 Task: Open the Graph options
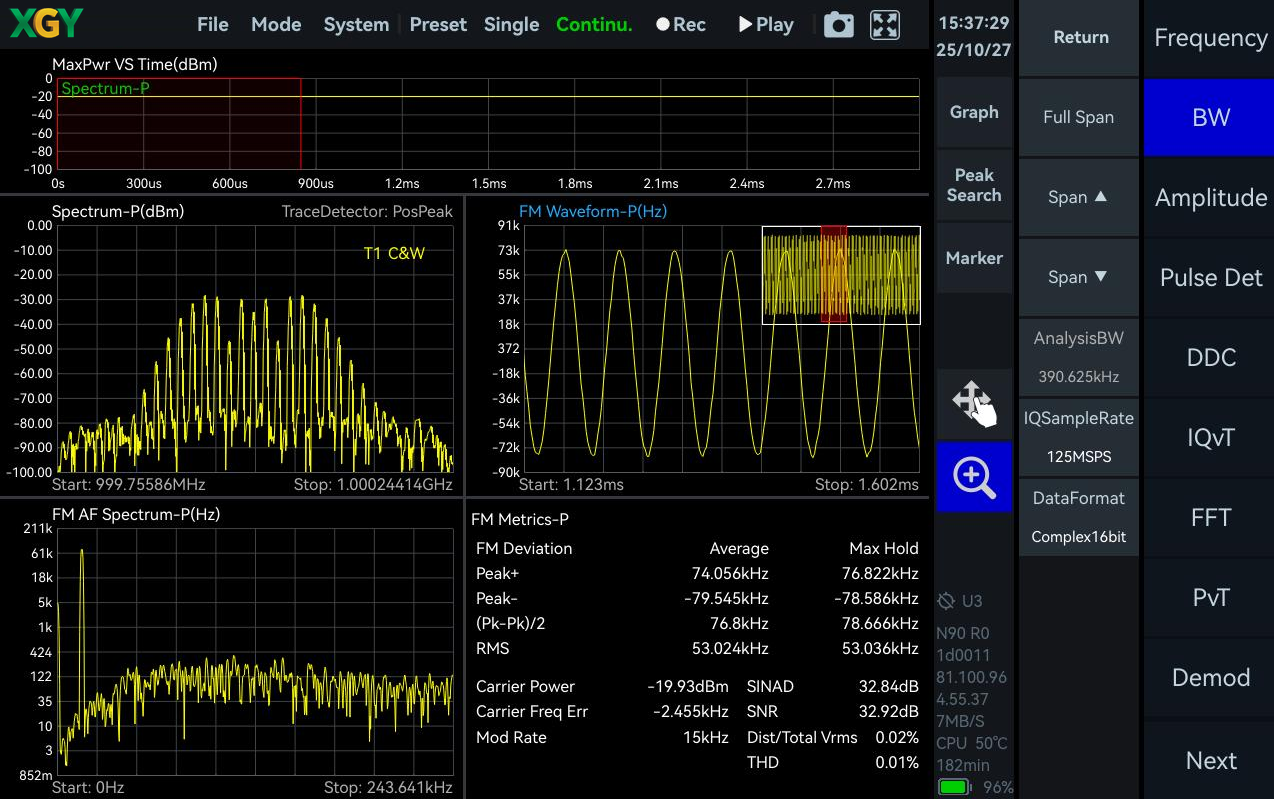point(974,112)
